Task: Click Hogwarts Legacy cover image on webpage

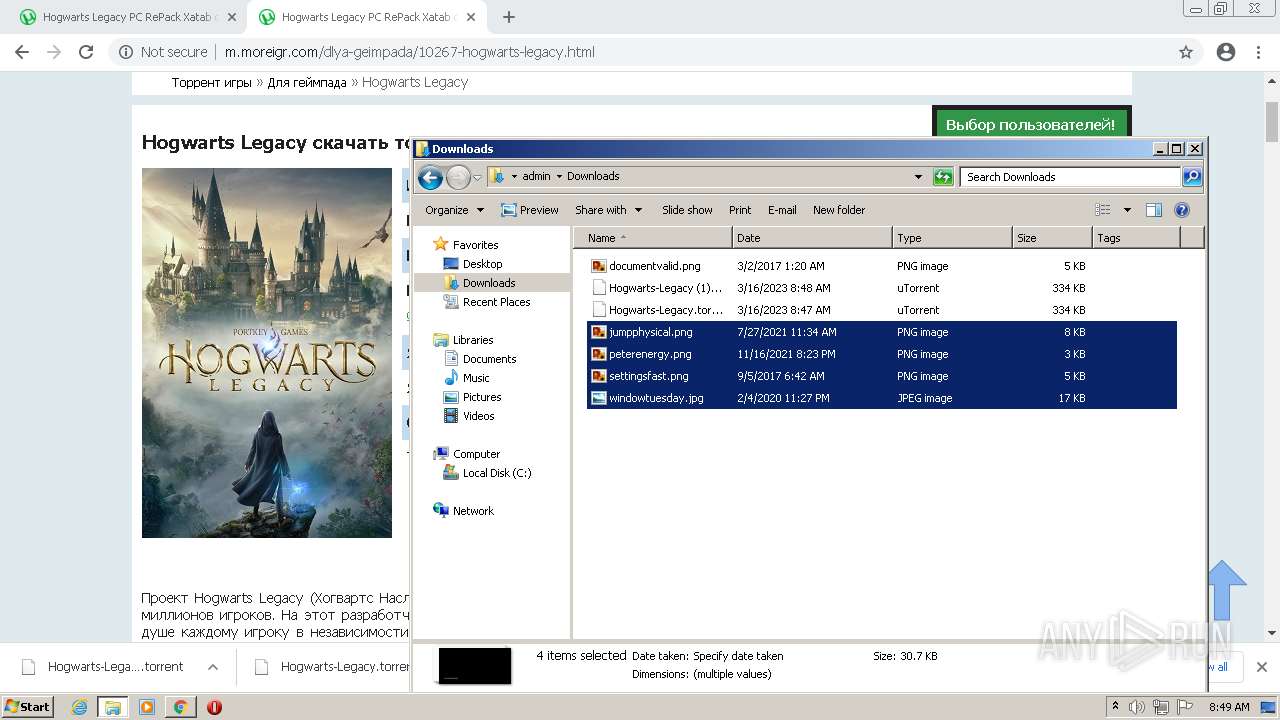Action: tap(267, 353)
